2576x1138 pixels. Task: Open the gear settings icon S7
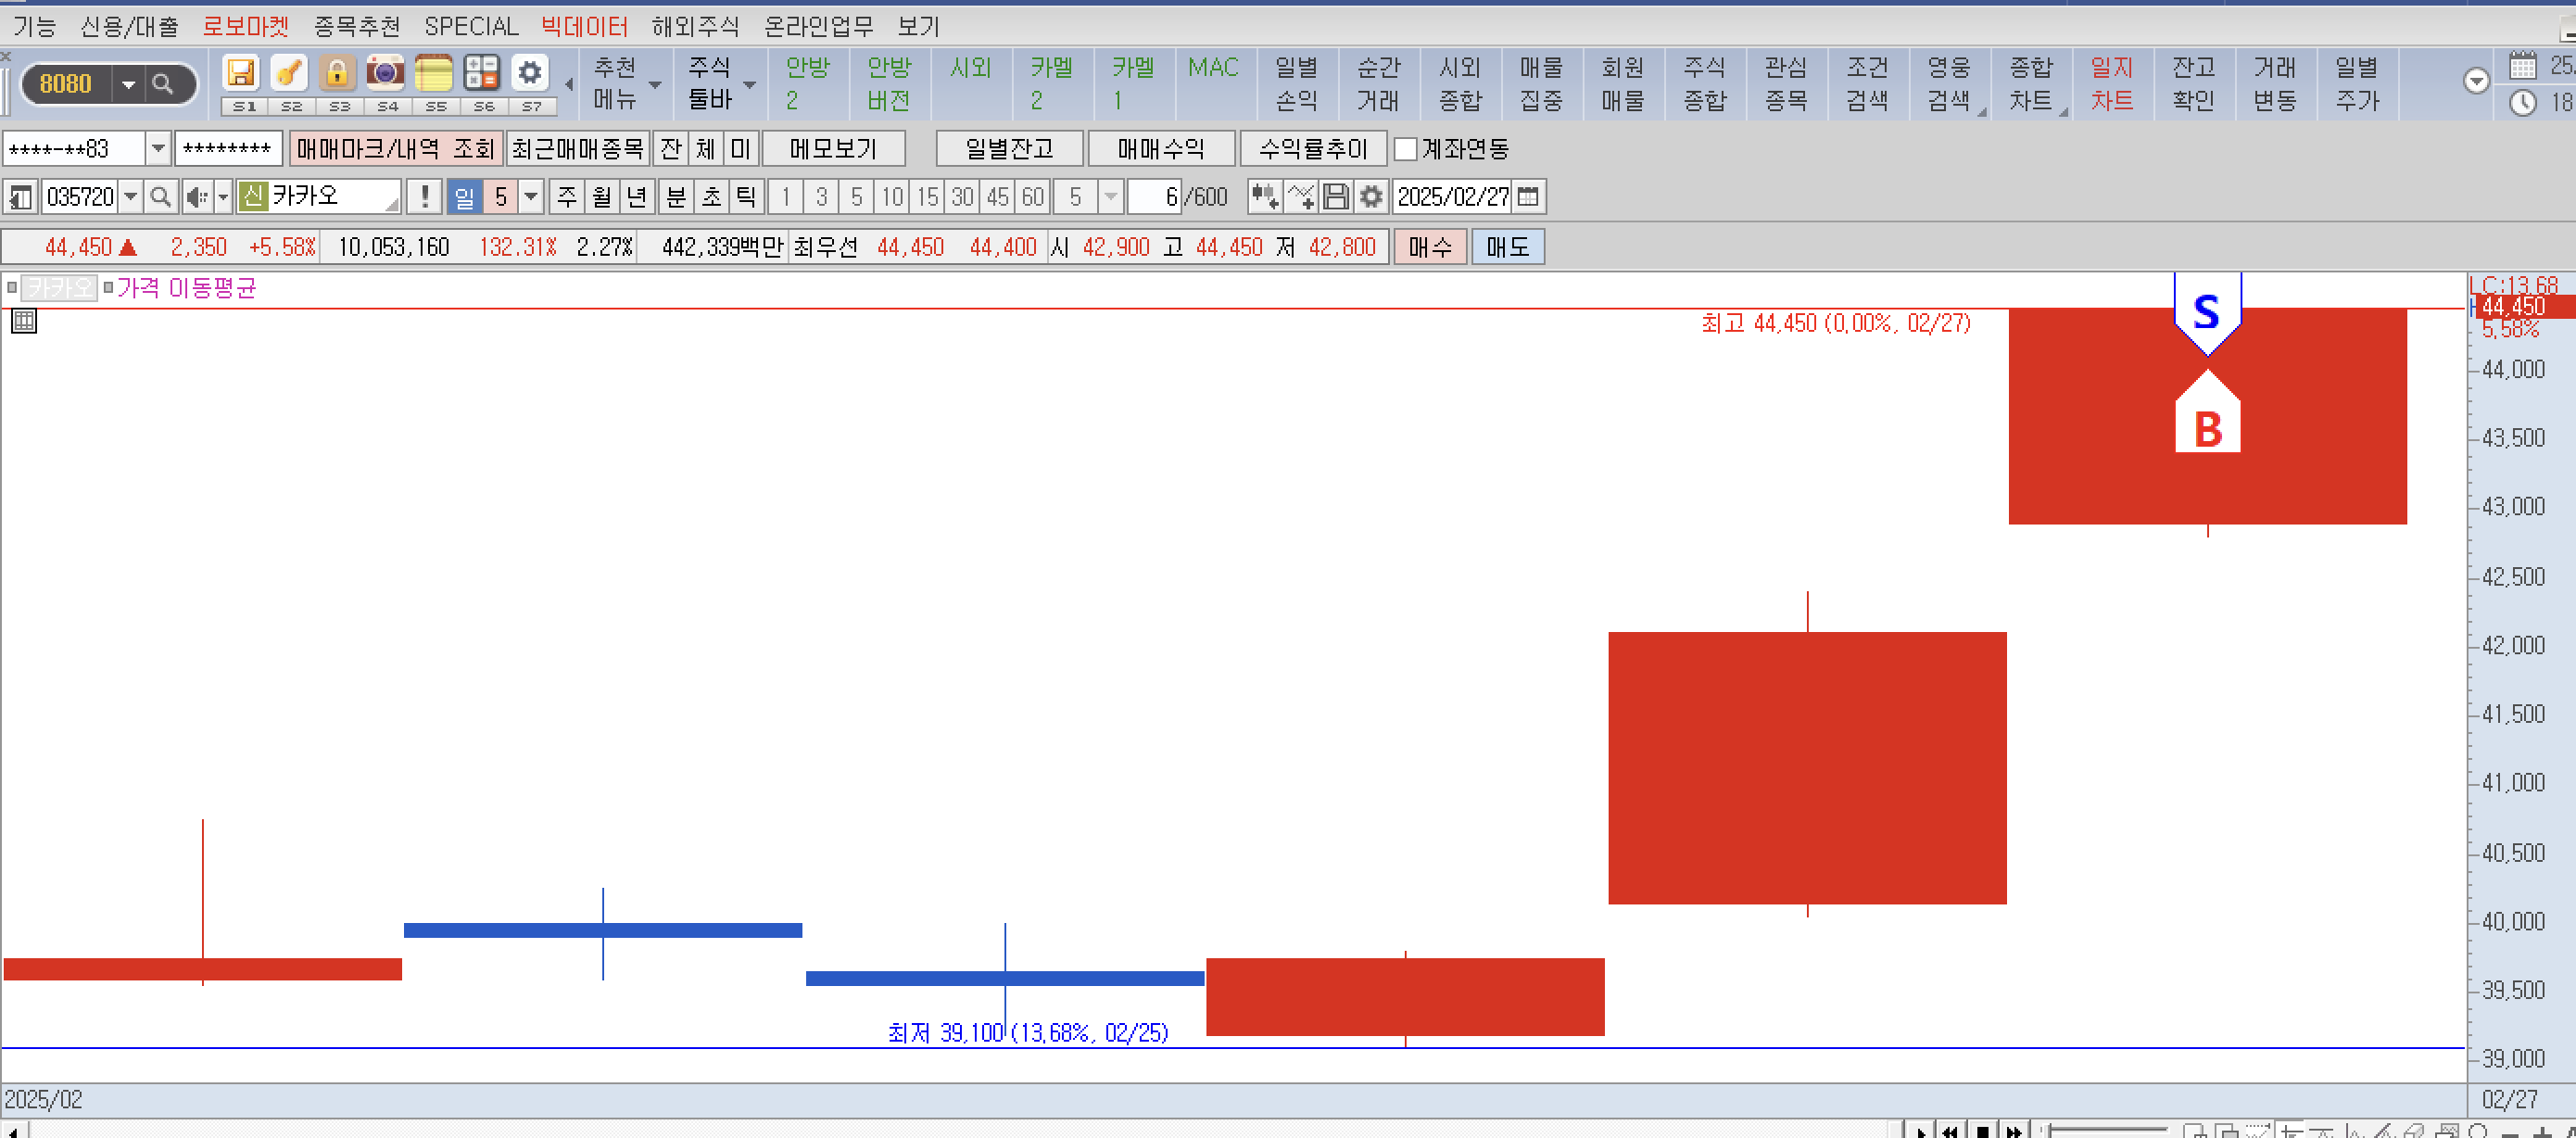530,73
